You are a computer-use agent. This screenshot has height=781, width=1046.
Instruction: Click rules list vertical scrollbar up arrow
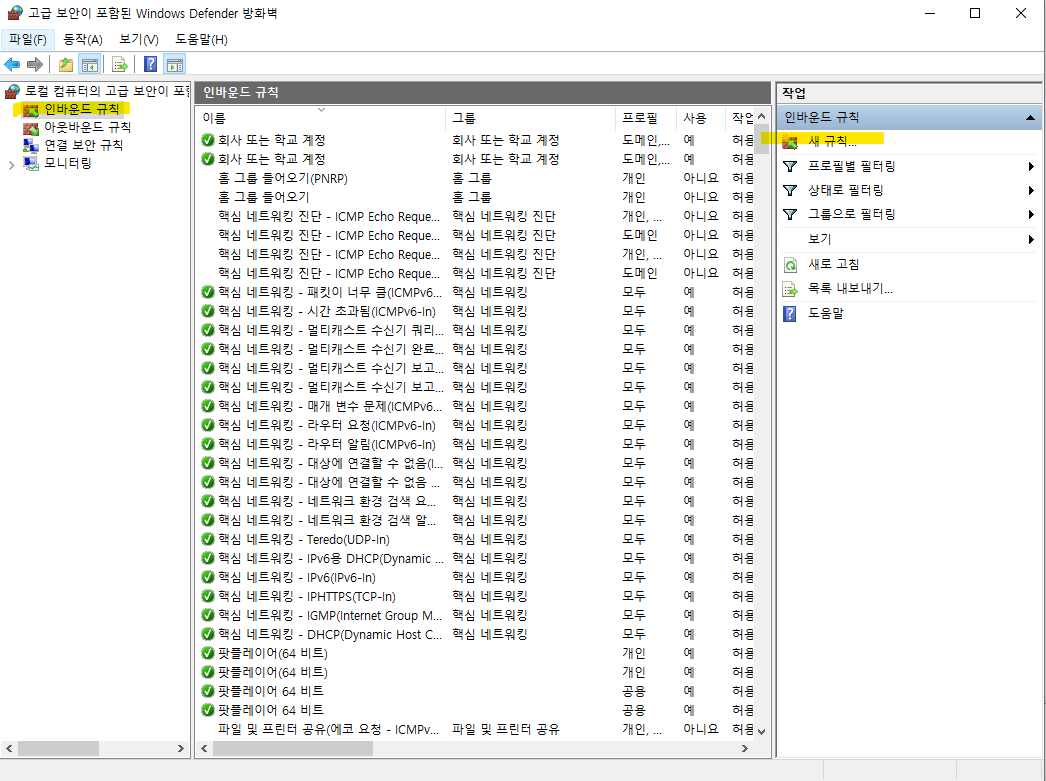click(762, 116)
